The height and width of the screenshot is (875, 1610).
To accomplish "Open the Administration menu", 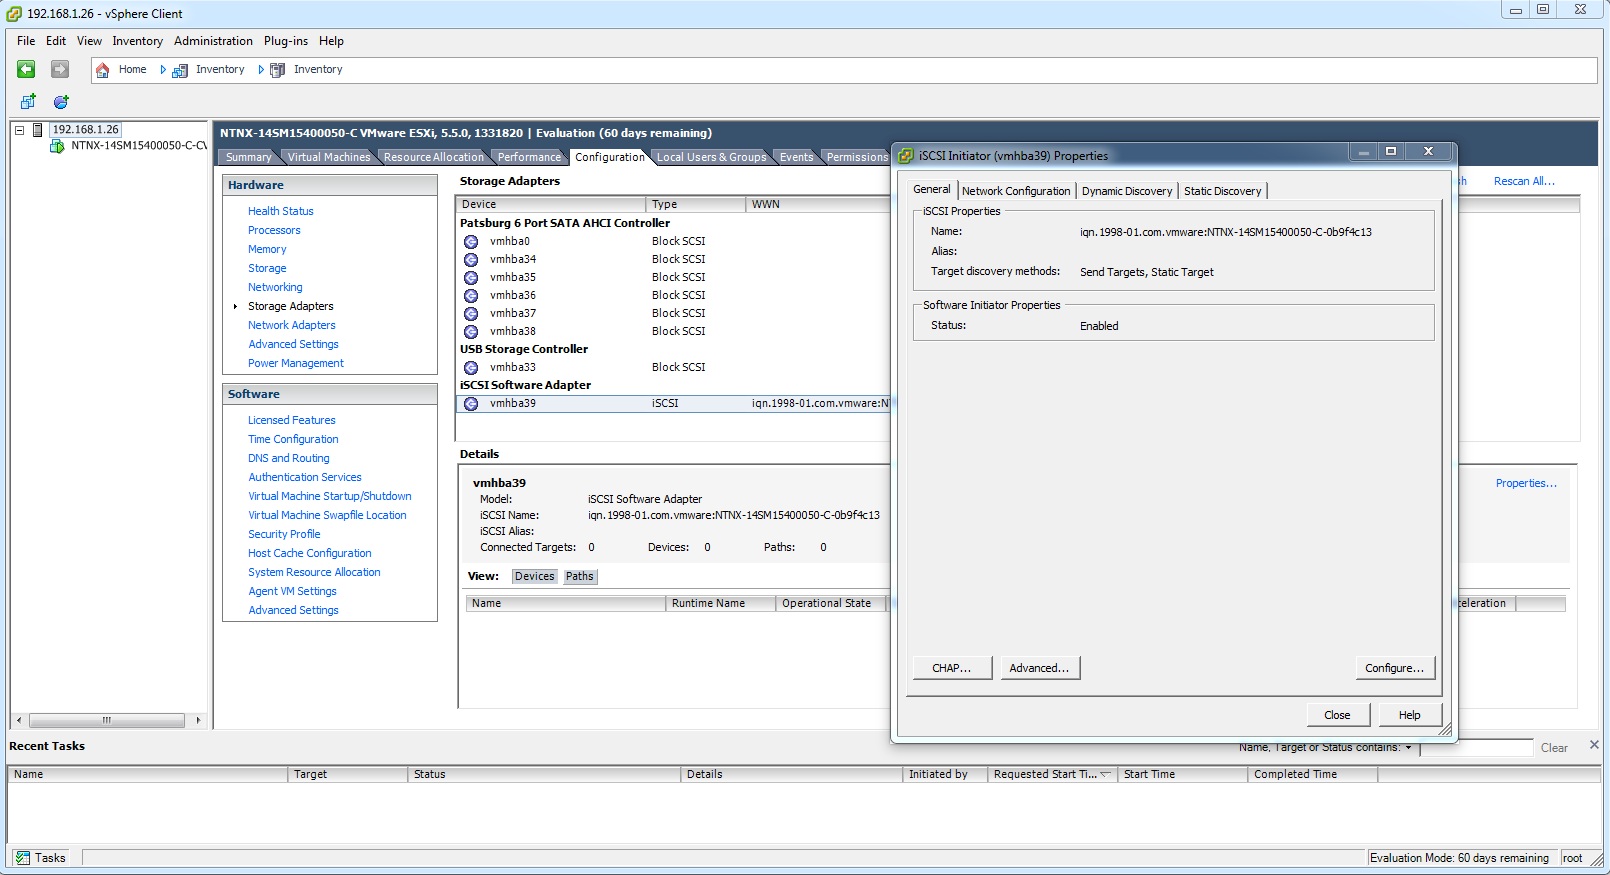I will 213,41.
